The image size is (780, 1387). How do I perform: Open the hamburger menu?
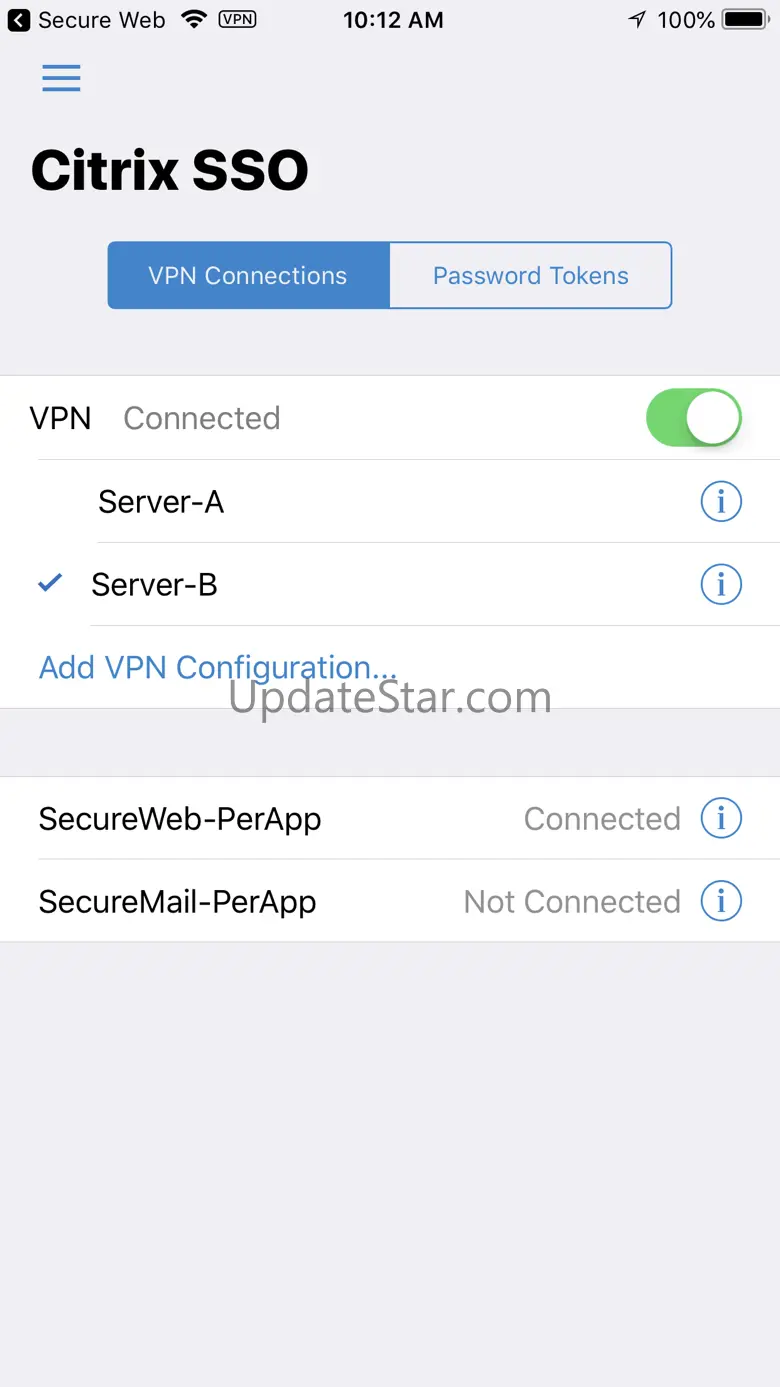pos(61,78)
